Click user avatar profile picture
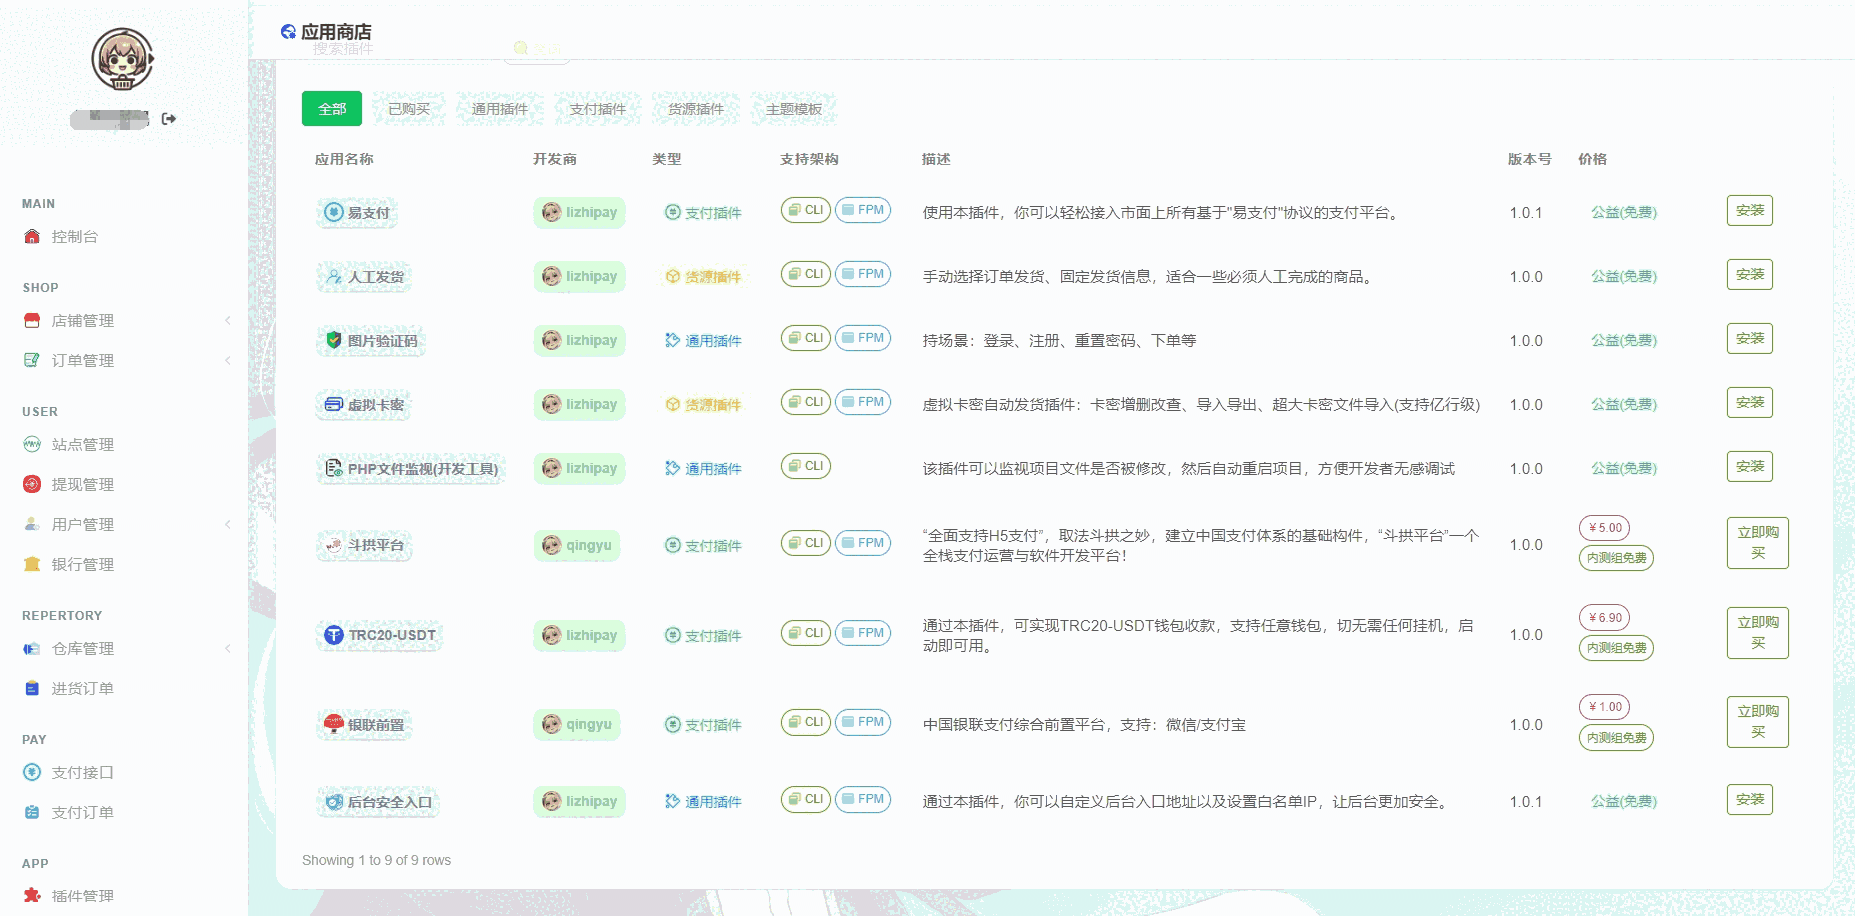The height and width of the screenshot is (916, 1855). [122, 59]
